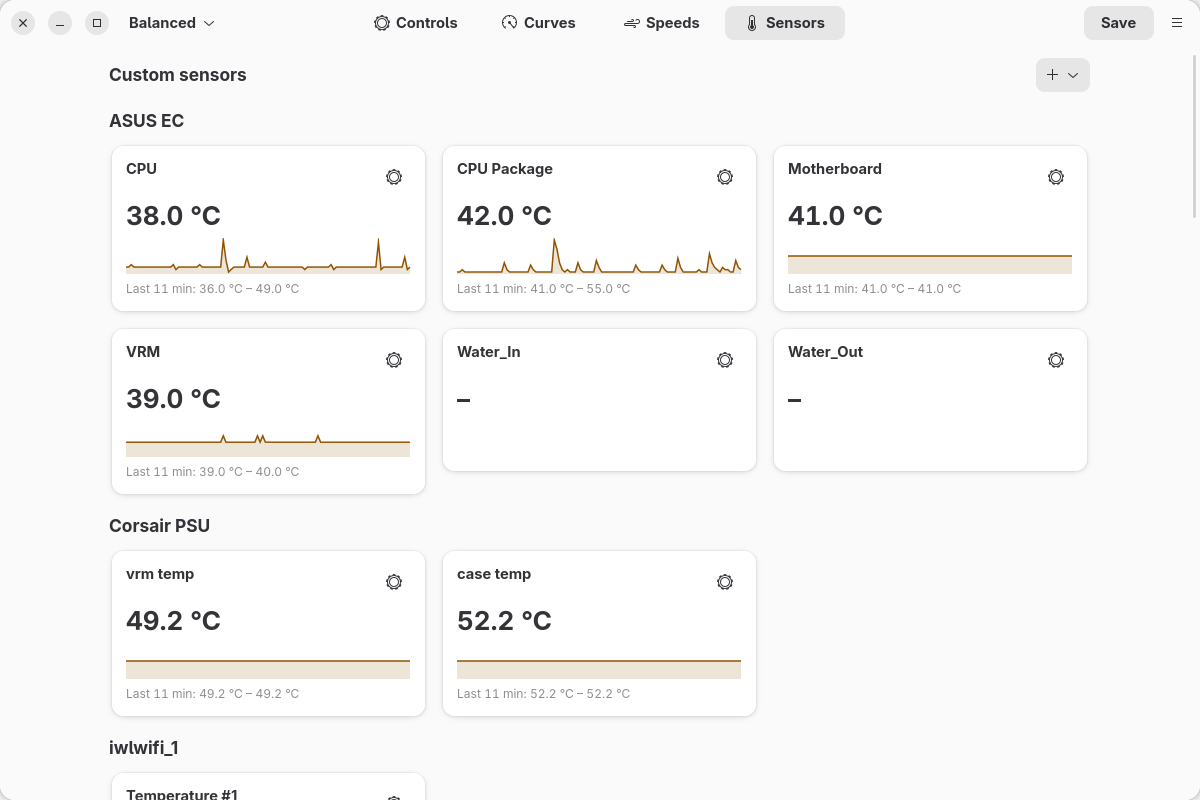The width and height of the screenshot is (1200, 800).
Task: Click the Corsair PSU section heading
Action: click(x=159, y=526)
